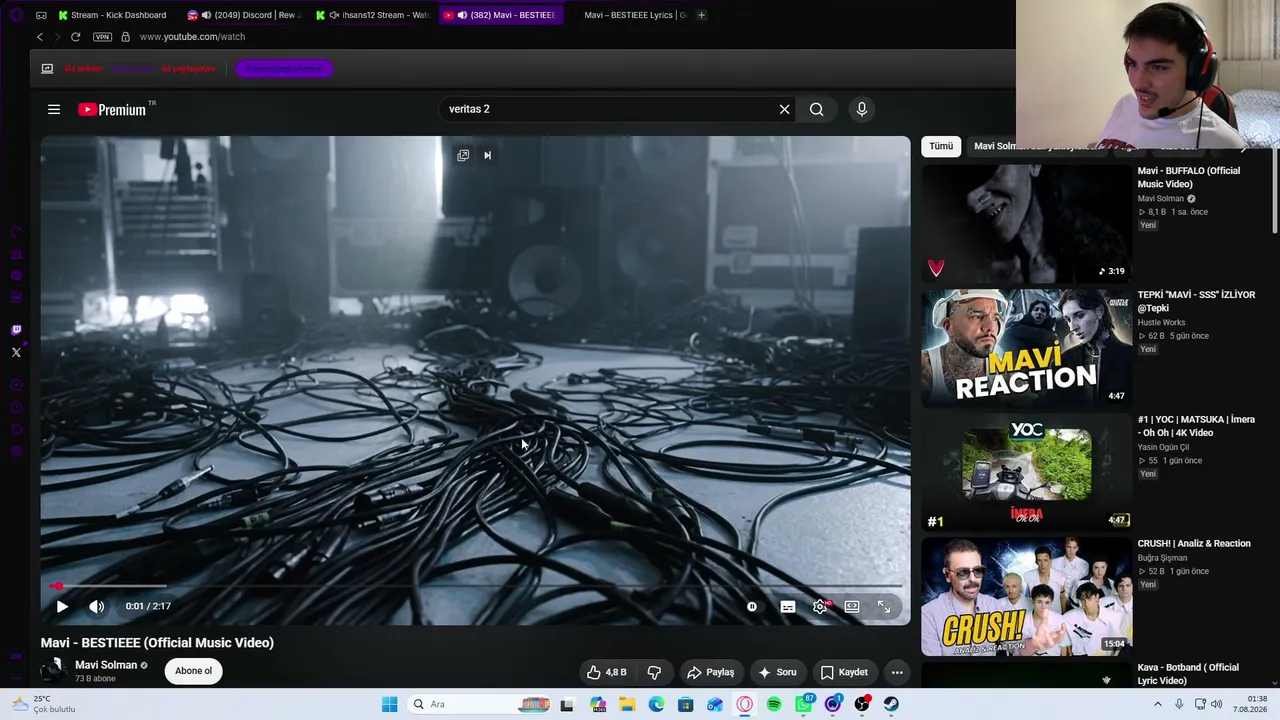Open more actions three-dot menu

pos(897,672)
